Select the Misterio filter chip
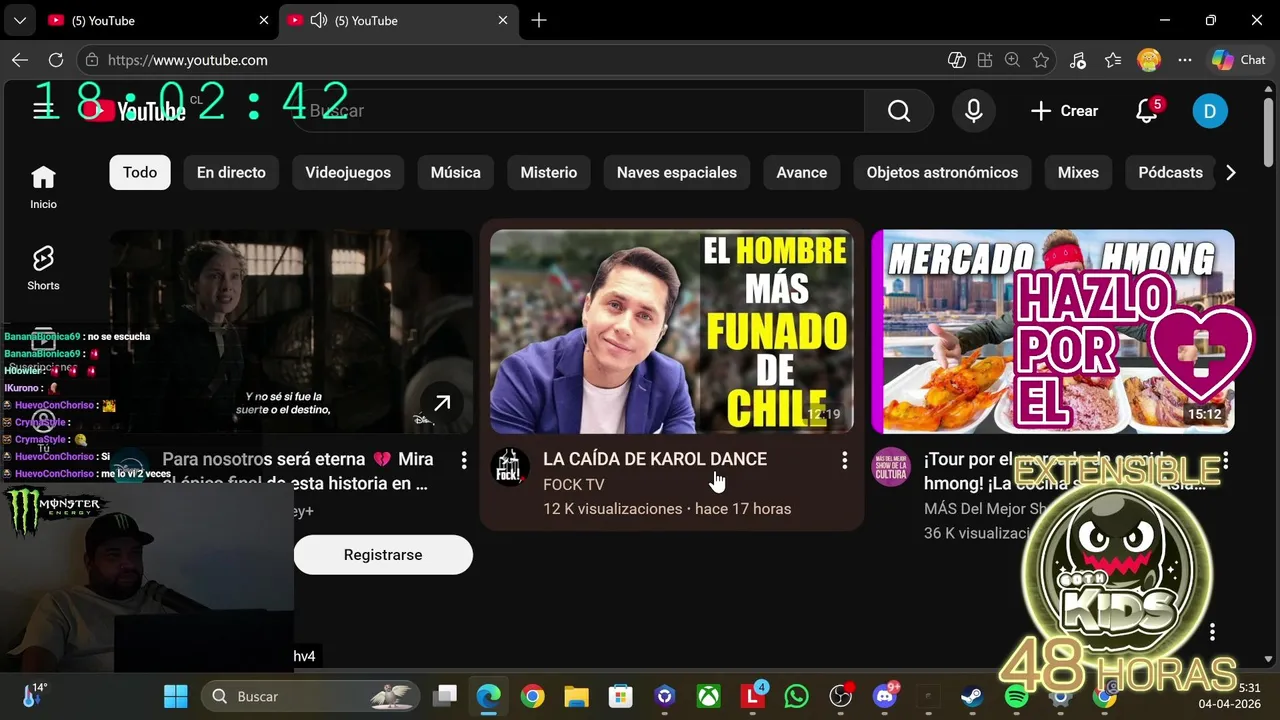This screenshot has height=720, width=1280. point(549,172)
